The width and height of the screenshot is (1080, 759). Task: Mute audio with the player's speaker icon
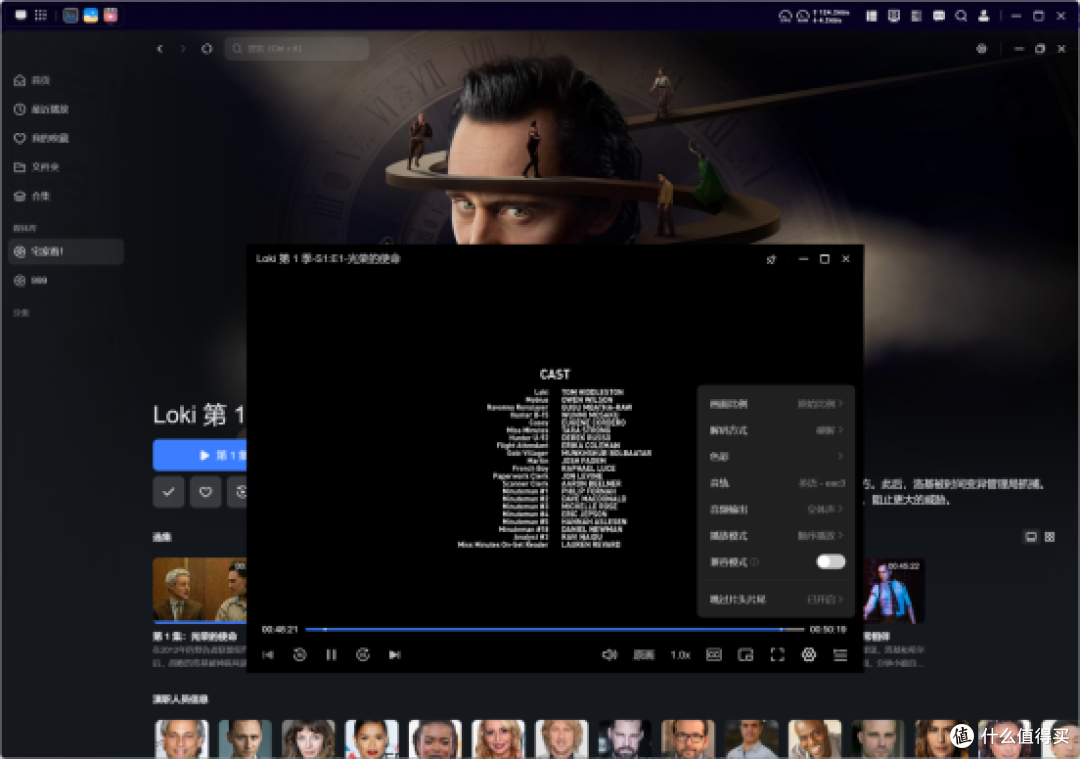(610, 655)
